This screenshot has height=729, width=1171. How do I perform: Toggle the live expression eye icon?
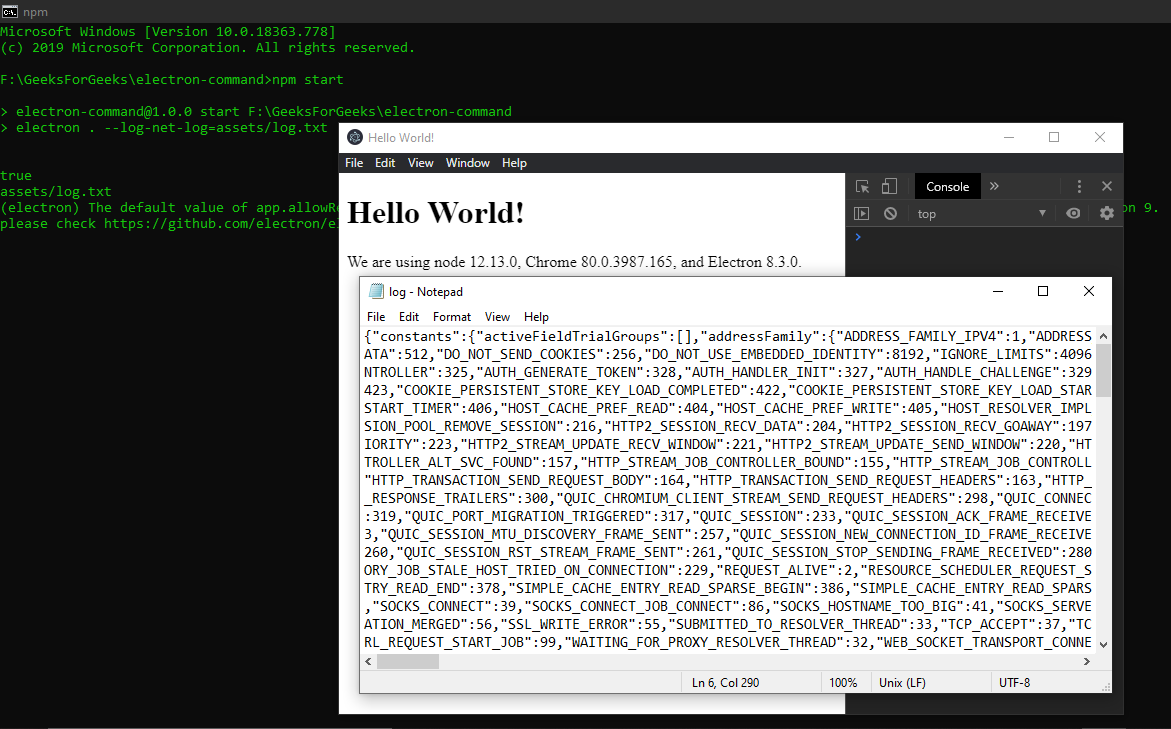point(1073,214)
